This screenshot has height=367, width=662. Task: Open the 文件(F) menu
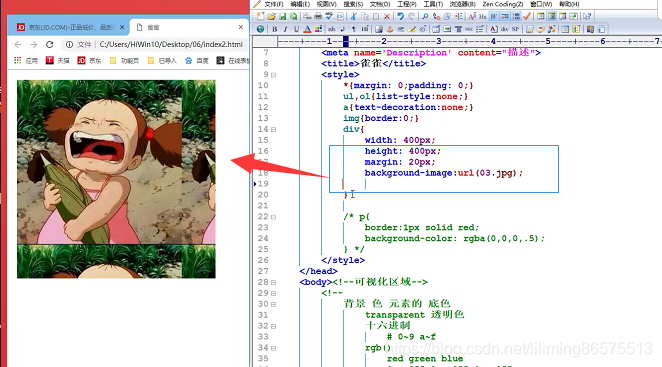274,4
